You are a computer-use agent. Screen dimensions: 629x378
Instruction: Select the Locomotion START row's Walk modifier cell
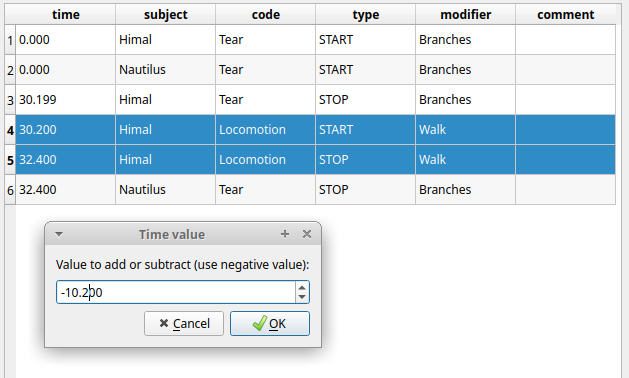coord(465,130)
